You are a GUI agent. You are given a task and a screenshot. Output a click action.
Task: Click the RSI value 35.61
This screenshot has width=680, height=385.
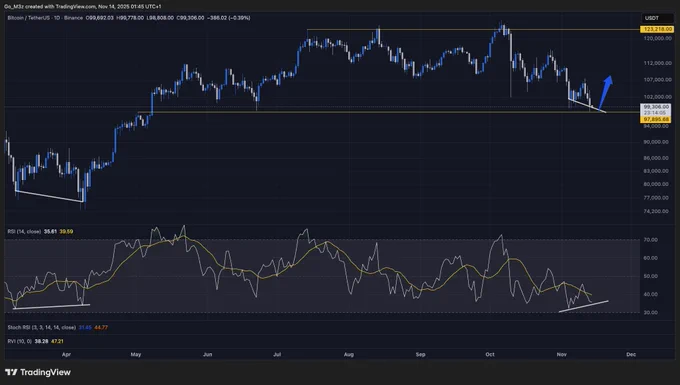point(50,232)
